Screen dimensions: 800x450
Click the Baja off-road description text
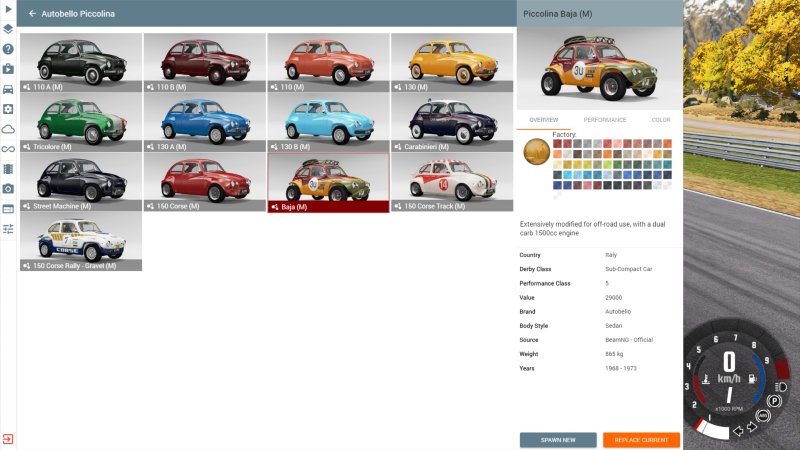coord(592,229)
